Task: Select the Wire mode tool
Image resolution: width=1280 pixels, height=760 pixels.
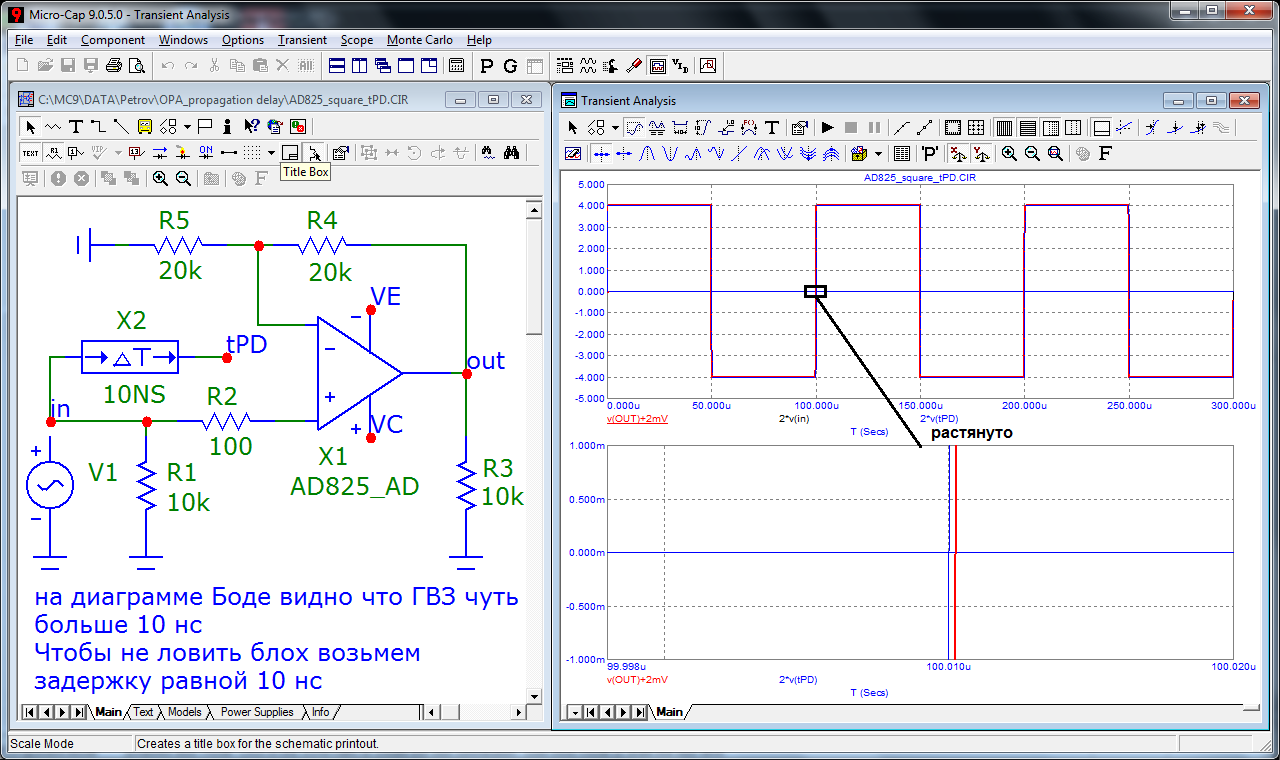Action: point(98,127)
